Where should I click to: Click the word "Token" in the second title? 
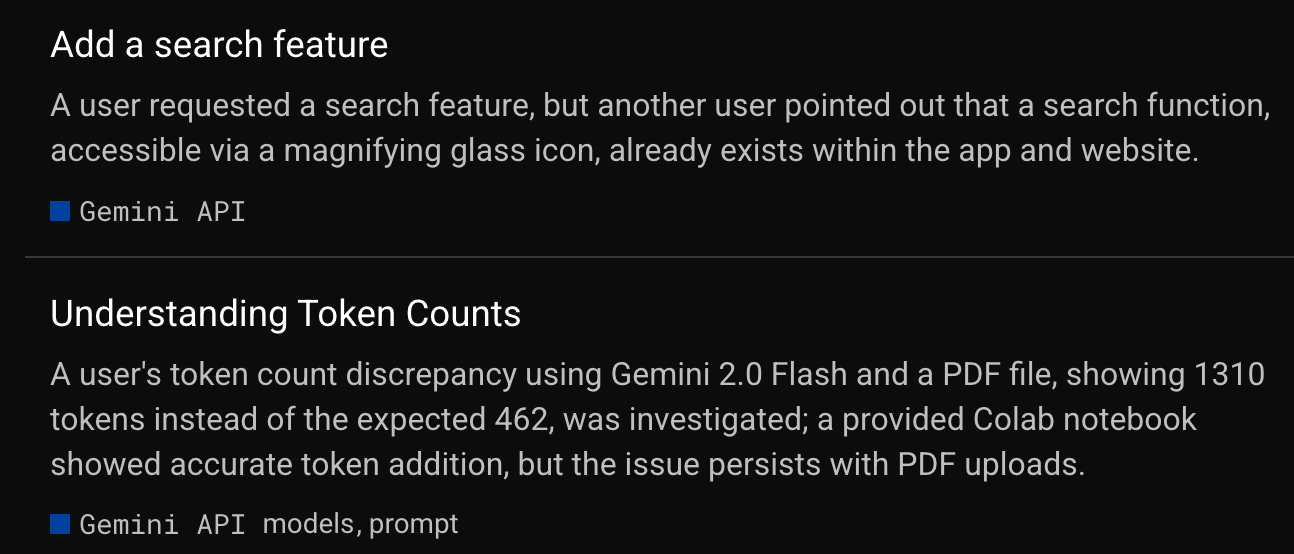point(346,314)
